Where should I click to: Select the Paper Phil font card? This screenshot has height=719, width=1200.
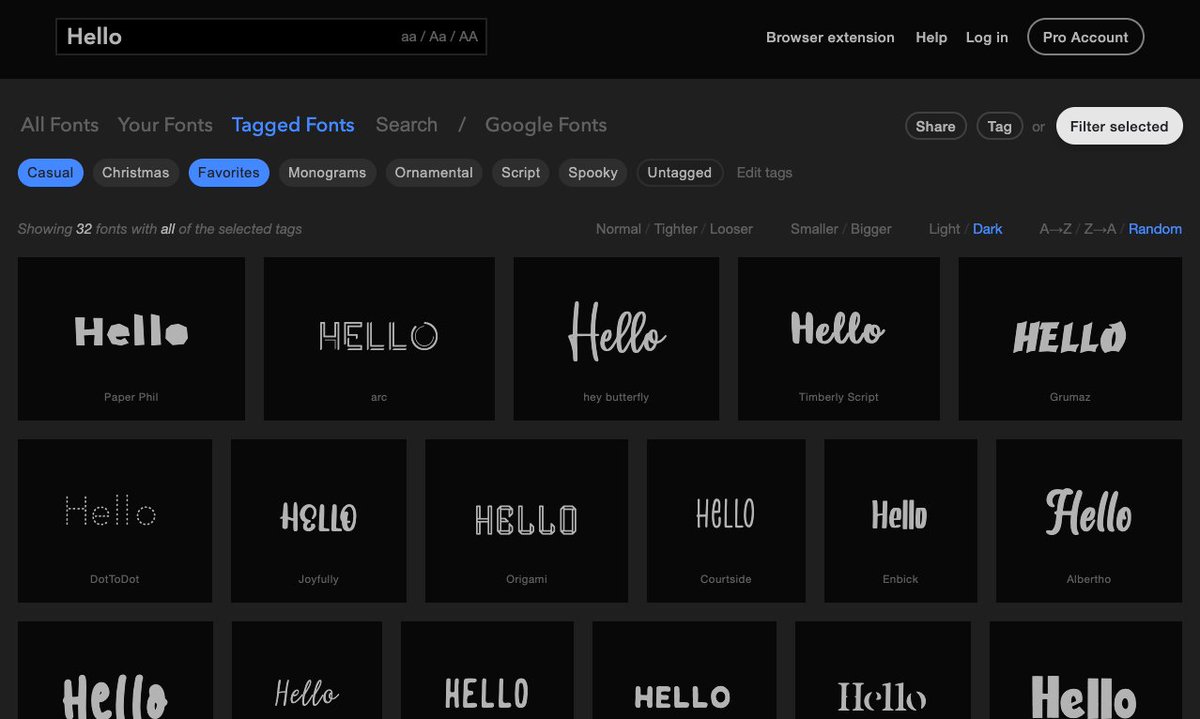(x=131, y=339)
